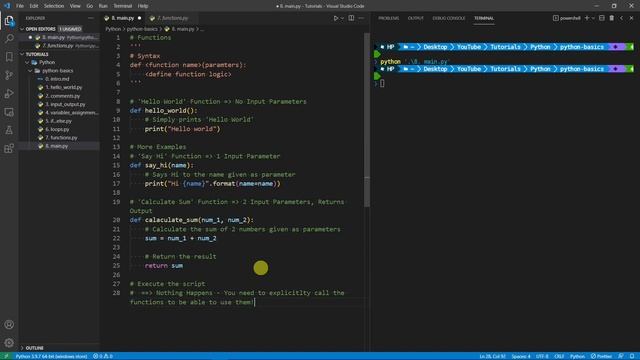Click the Python language mode in status bar
Image resolution: width=640 pixels, height=360 pixels.
(577, 356)
